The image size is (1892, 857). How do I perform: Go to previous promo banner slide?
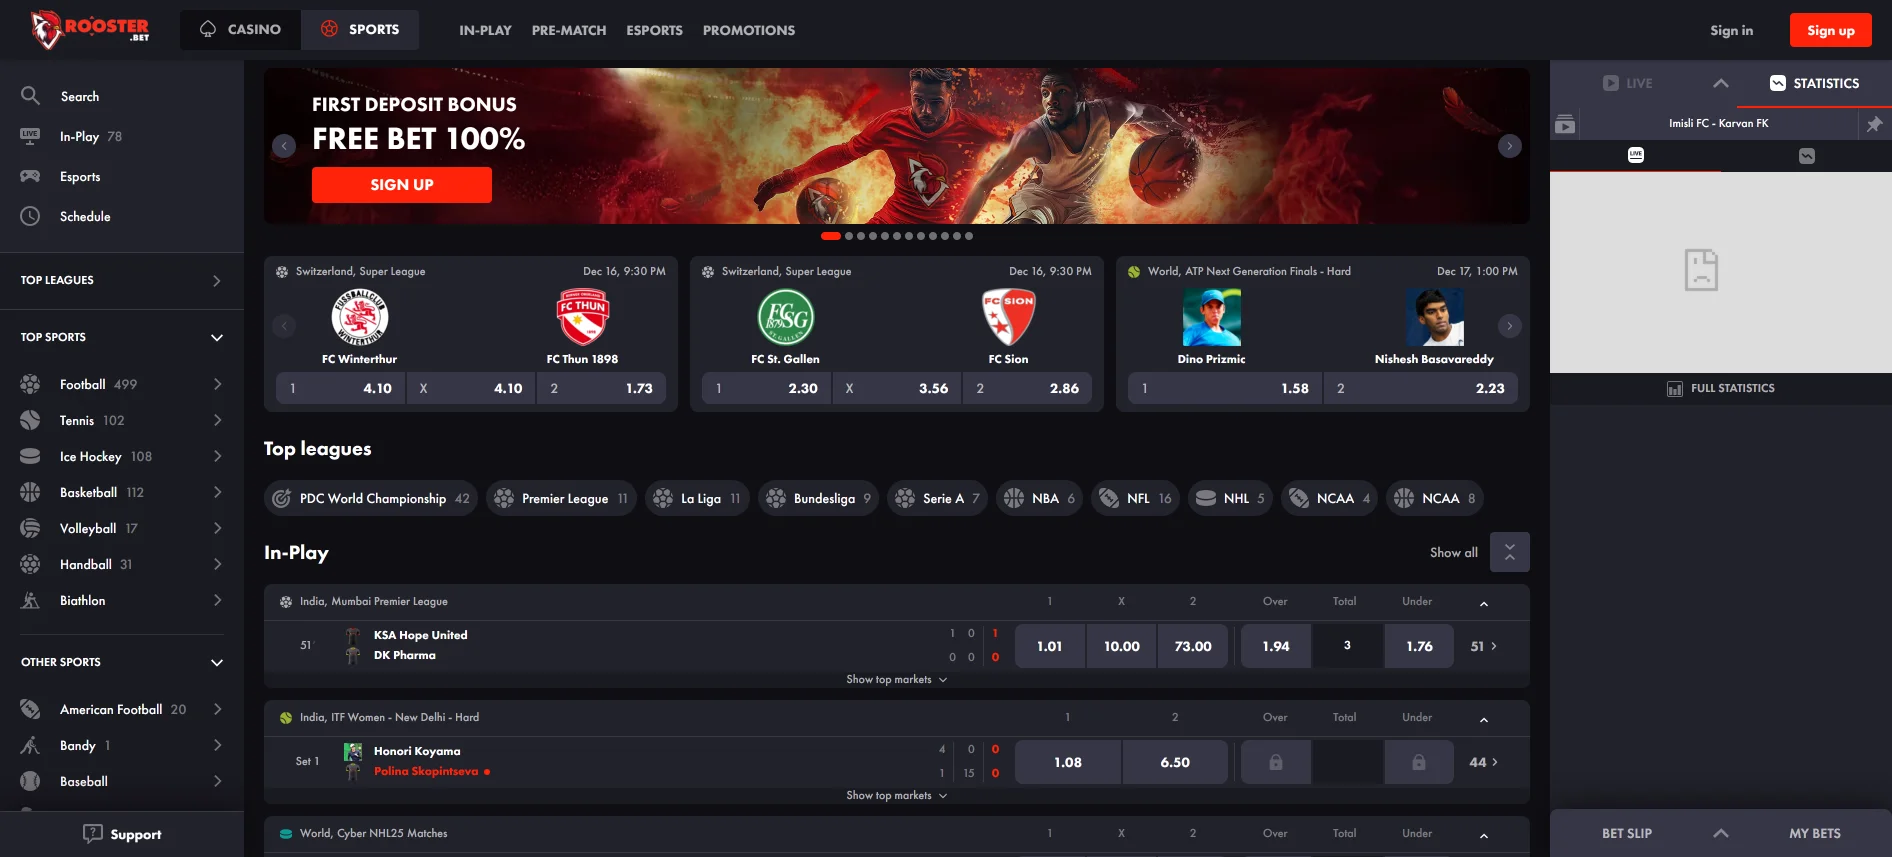[284, 146]
